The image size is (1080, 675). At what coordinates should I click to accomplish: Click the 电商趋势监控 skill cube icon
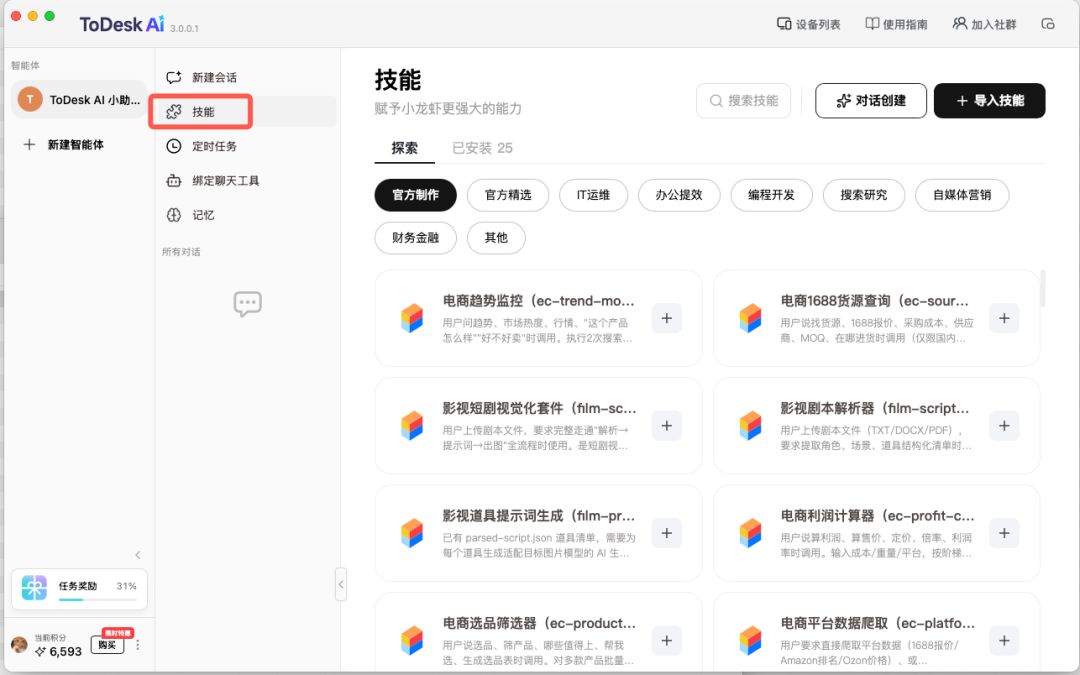[412, 318]
